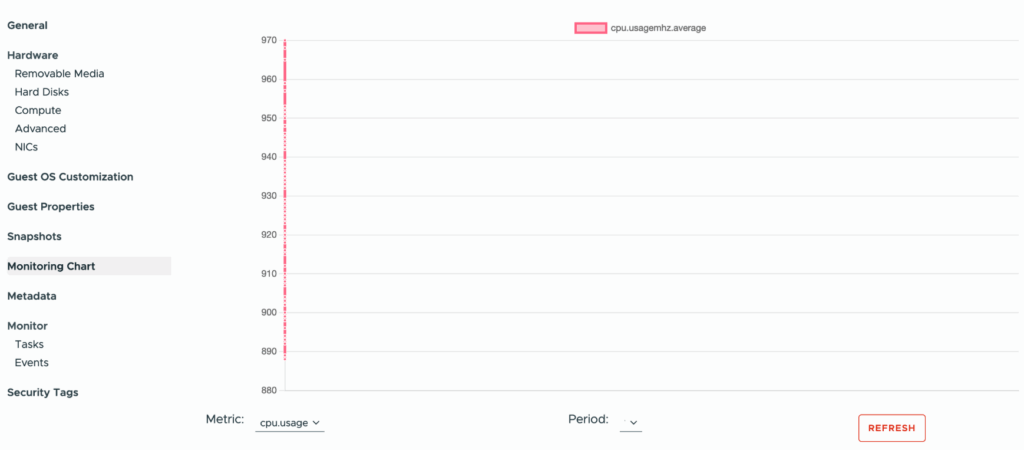Open the Snapshots section

tap(34, 236)
